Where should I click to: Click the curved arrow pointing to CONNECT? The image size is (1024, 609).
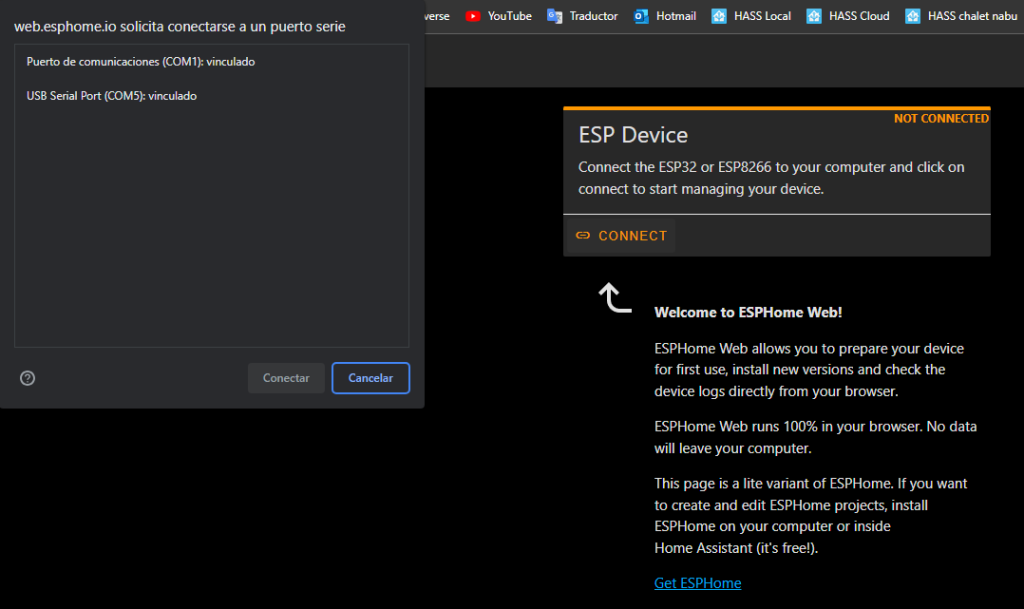click(614, 297)
